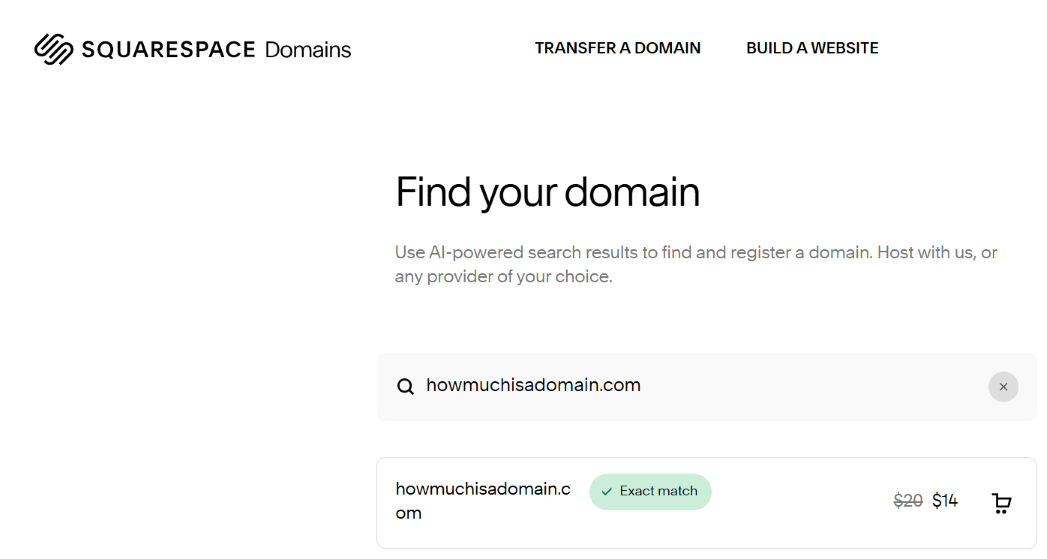
Task: Click the wrapped 'om' text in the result
Action: click(x=408, y=513)
